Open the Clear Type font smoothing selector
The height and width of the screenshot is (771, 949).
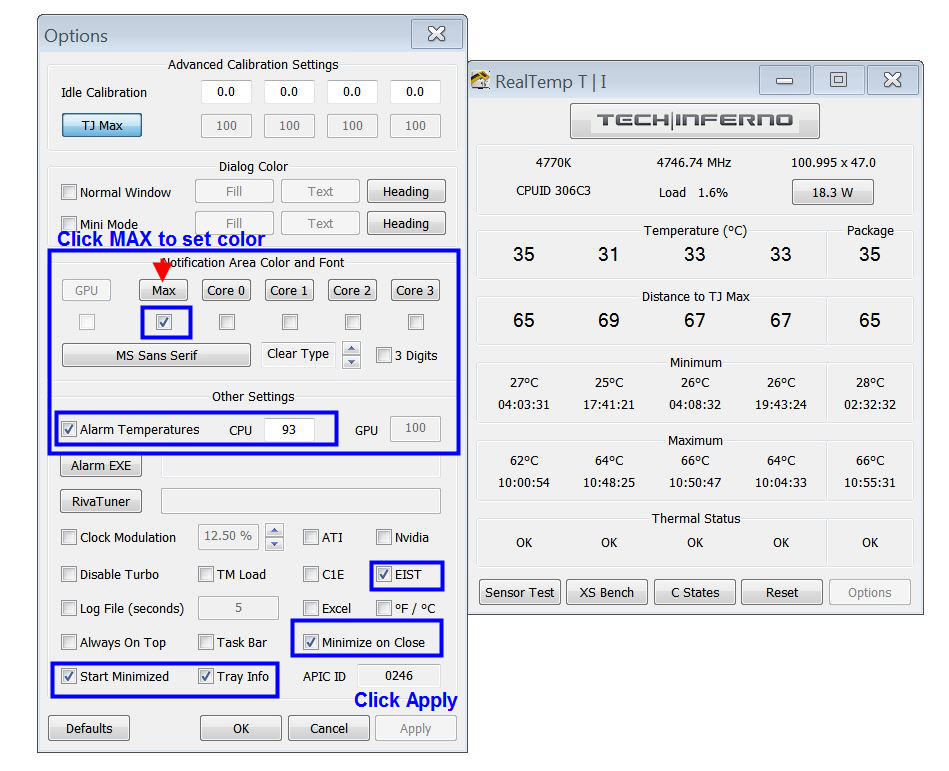pos(298,354)
